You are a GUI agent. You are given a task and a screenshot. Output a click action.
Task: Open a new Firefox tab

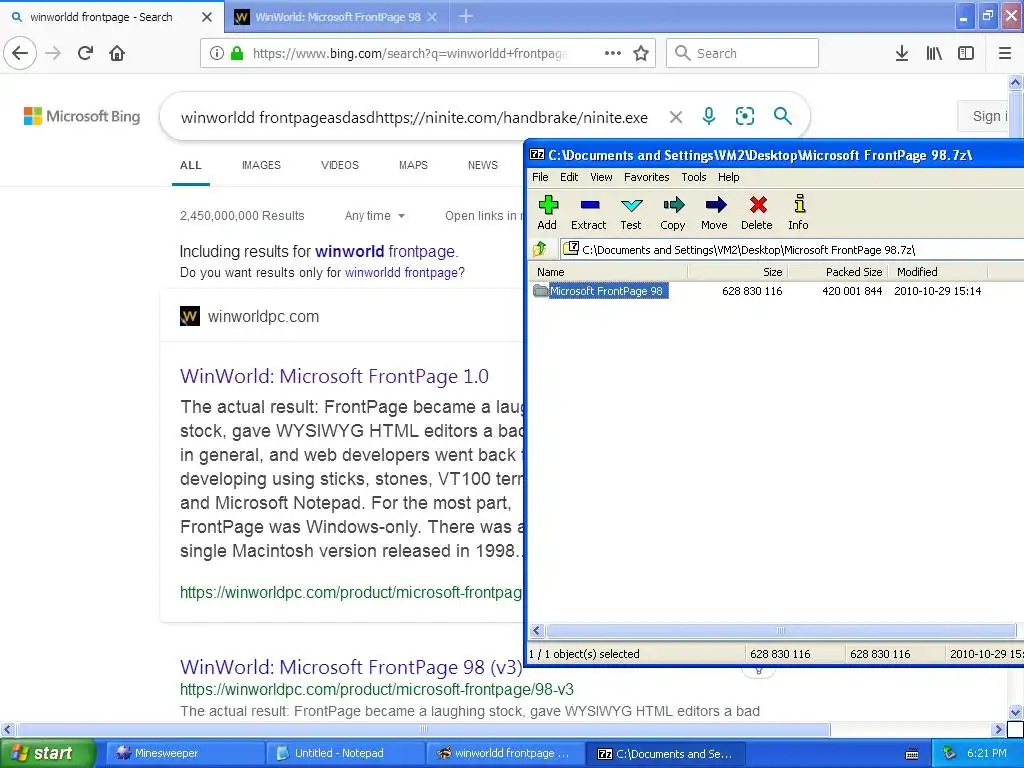466,16
